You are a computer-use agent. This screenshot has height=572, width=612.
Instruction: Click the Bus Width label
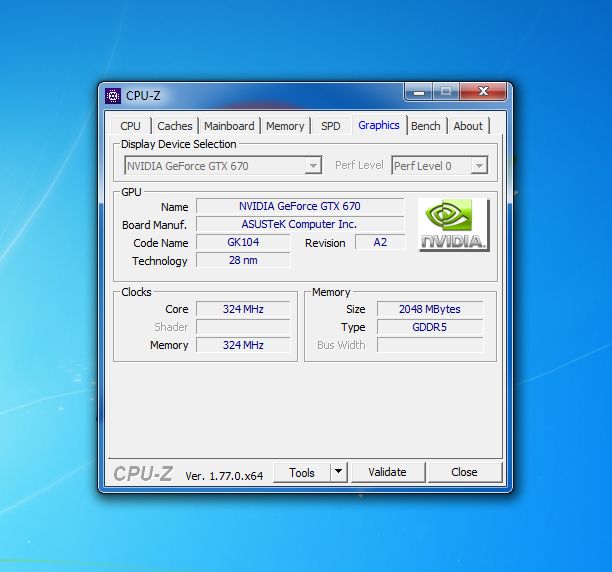[x=341, y=345]
